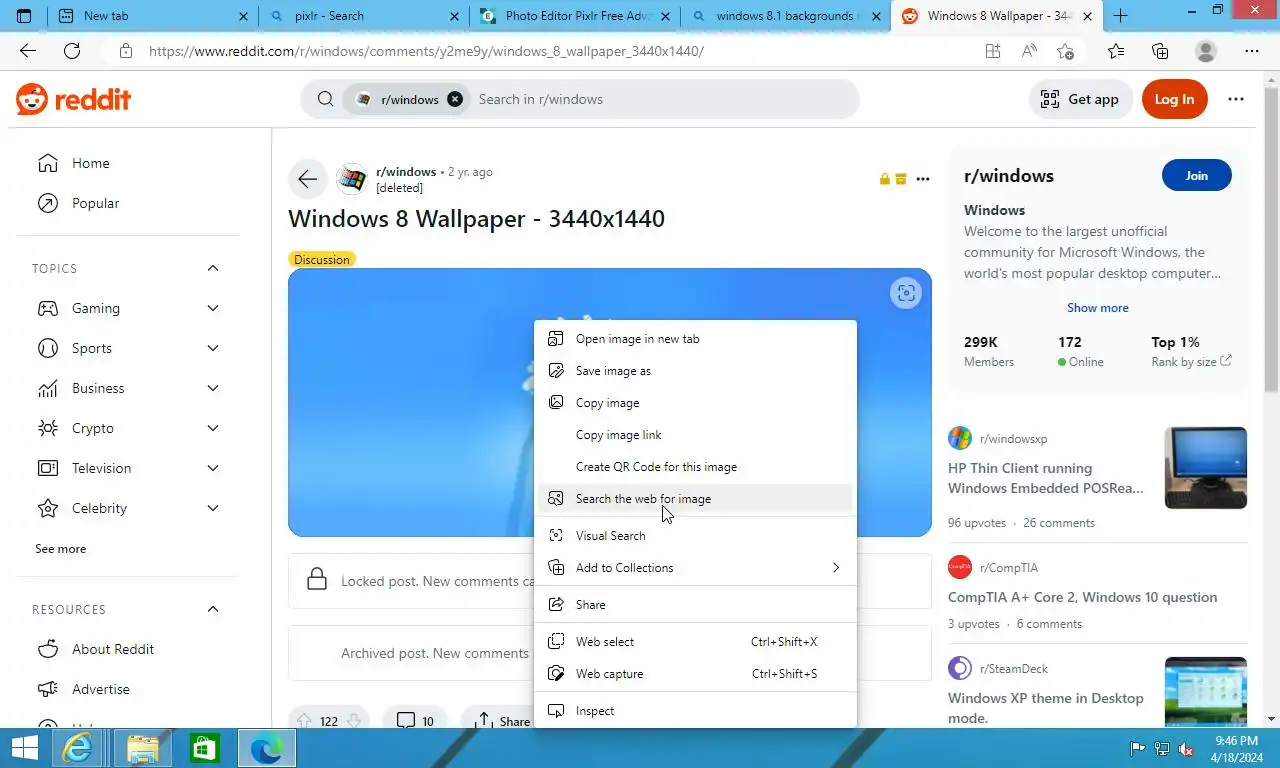This screenshot has width=1280, height=768.
Task: Open See more topics link
Action: click(x=60, y=549)
